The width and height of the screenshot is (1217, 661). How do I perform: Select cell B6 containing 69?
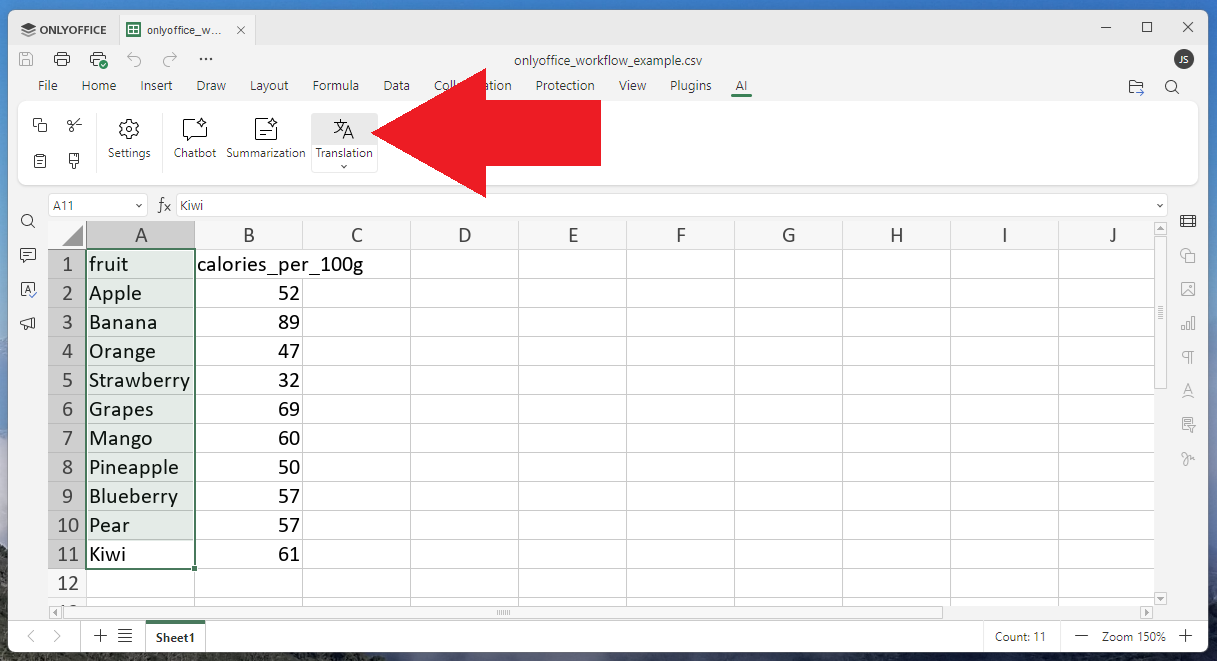point(248,409)
